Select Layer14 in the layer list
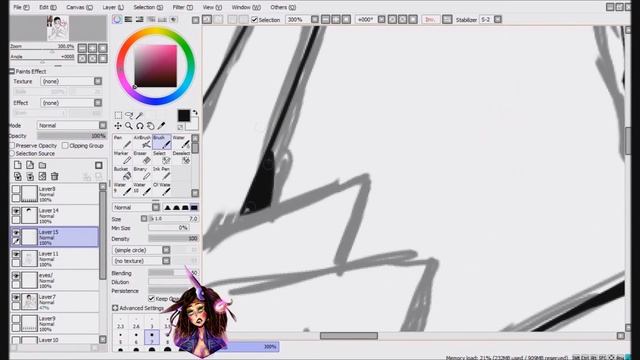This screenshot has width=640, height=360. pos(55,216)
